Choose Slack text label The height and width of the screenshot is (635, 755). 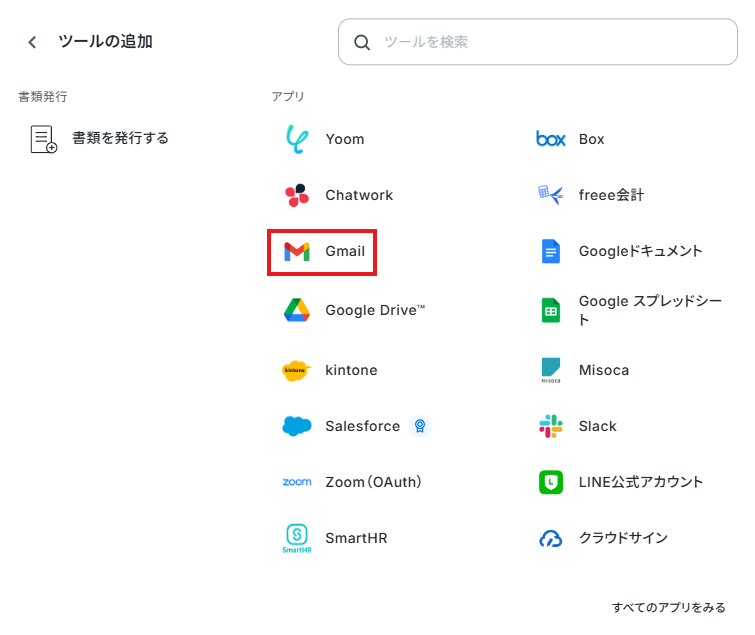598,426
